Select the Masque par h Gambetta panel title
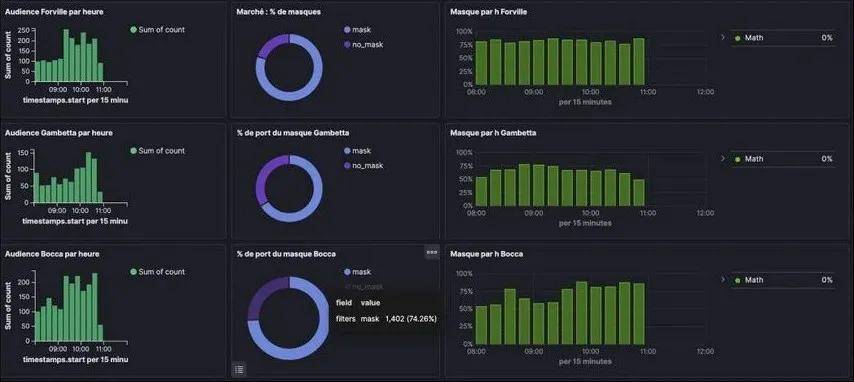This screenshot has height=382, width=854. click(x=493, y=132)
